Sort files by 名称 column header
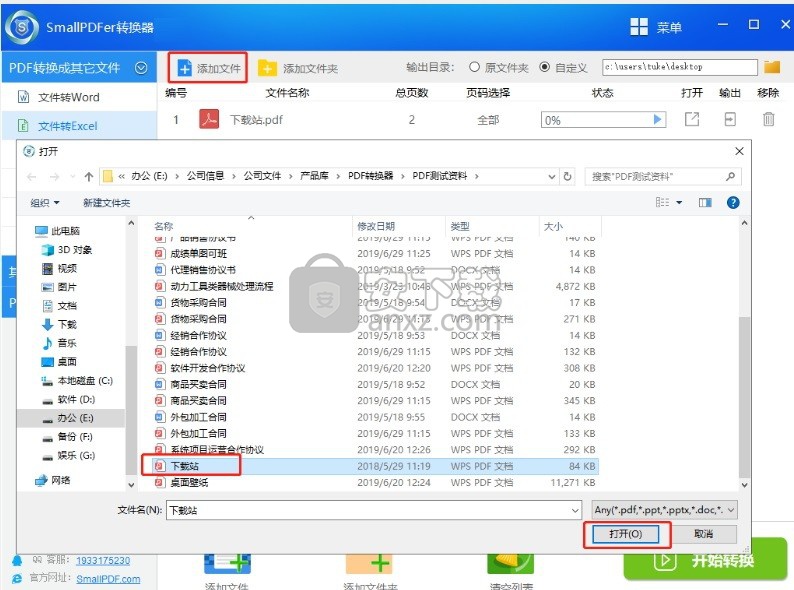This screenshot has width=794, height=590. (x=163, y=226)
